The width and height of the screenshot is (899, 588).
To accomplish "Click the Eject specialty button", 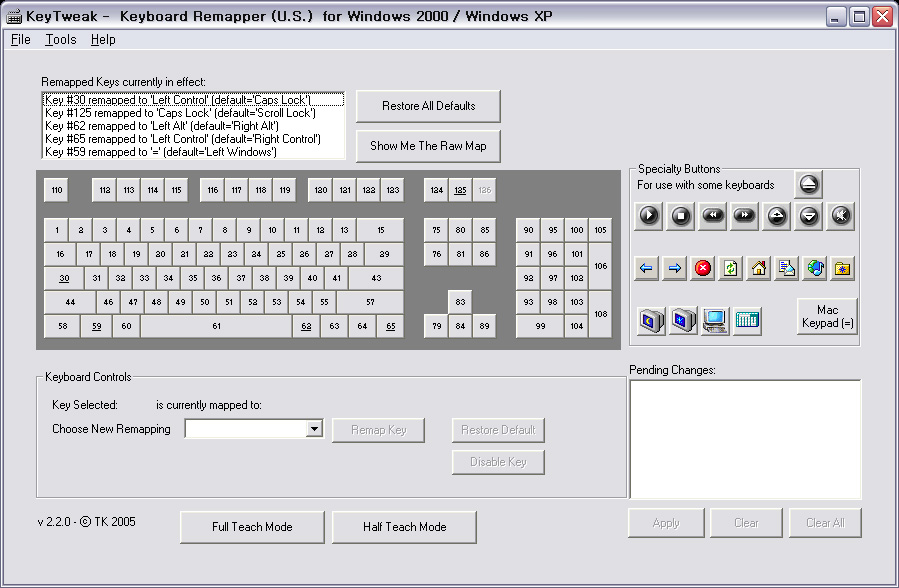I will pos(808,184).
